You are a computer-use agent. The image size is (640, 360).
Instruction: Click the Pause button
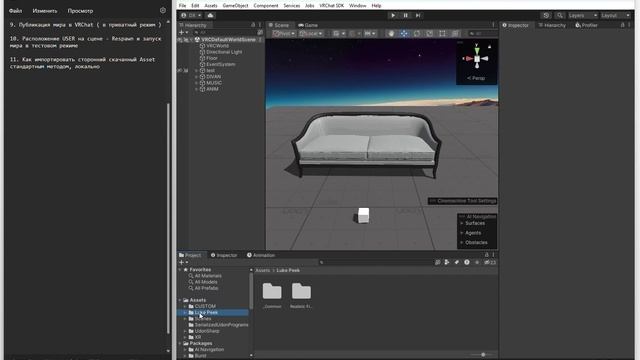click(405, 16)
